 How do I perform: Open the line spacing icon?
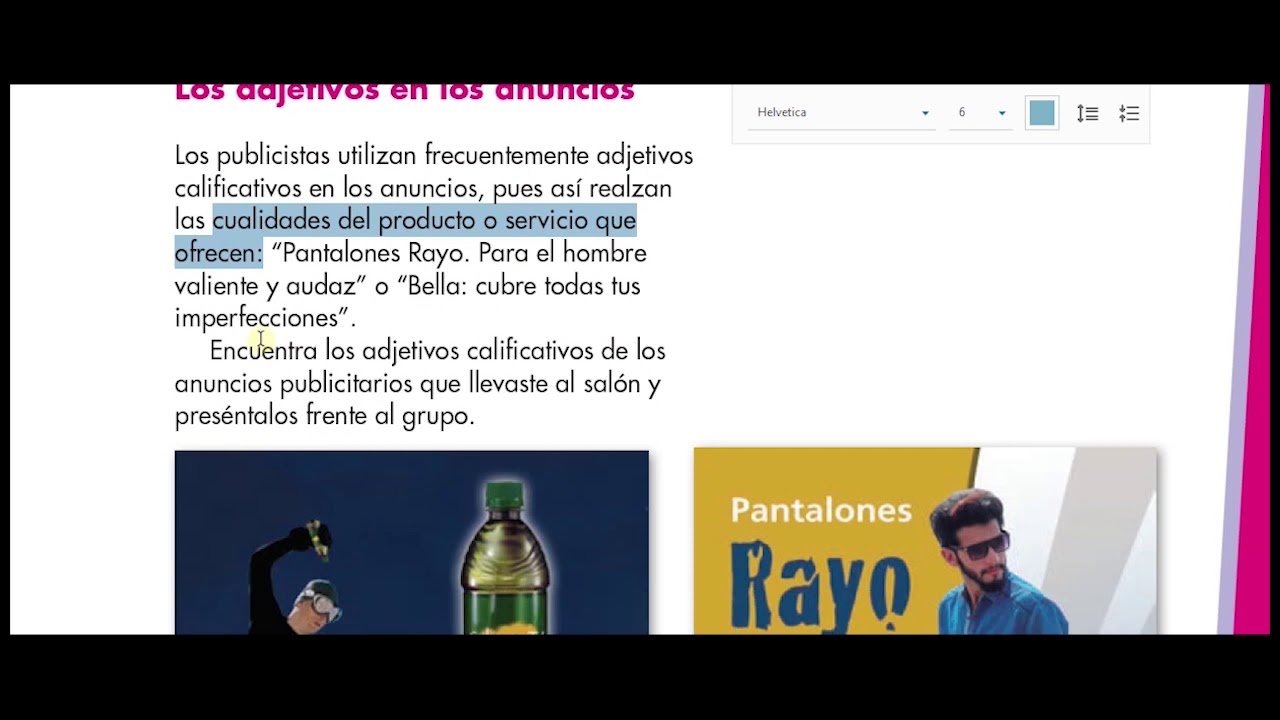tap(1087, 114)
